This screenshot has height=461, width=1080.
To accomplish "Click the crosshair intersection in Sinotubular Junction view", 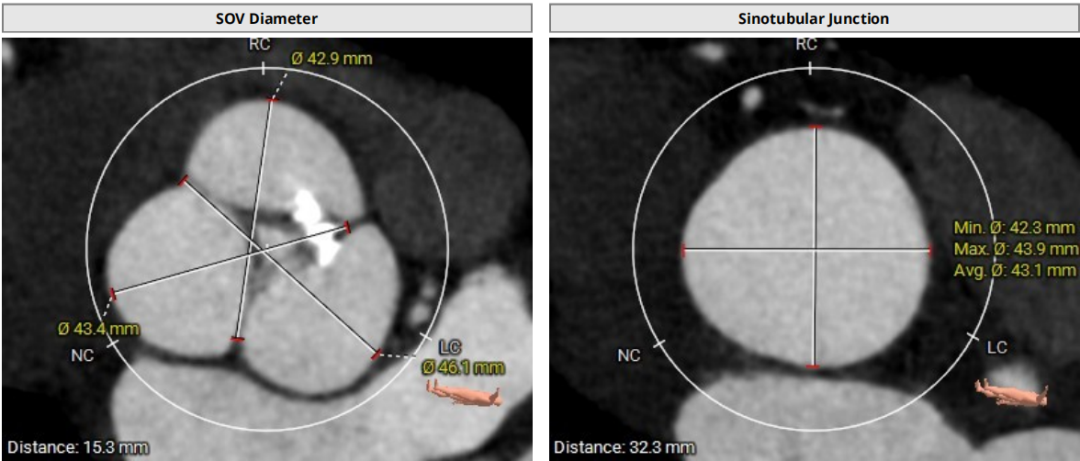I will tap(816, 249).
